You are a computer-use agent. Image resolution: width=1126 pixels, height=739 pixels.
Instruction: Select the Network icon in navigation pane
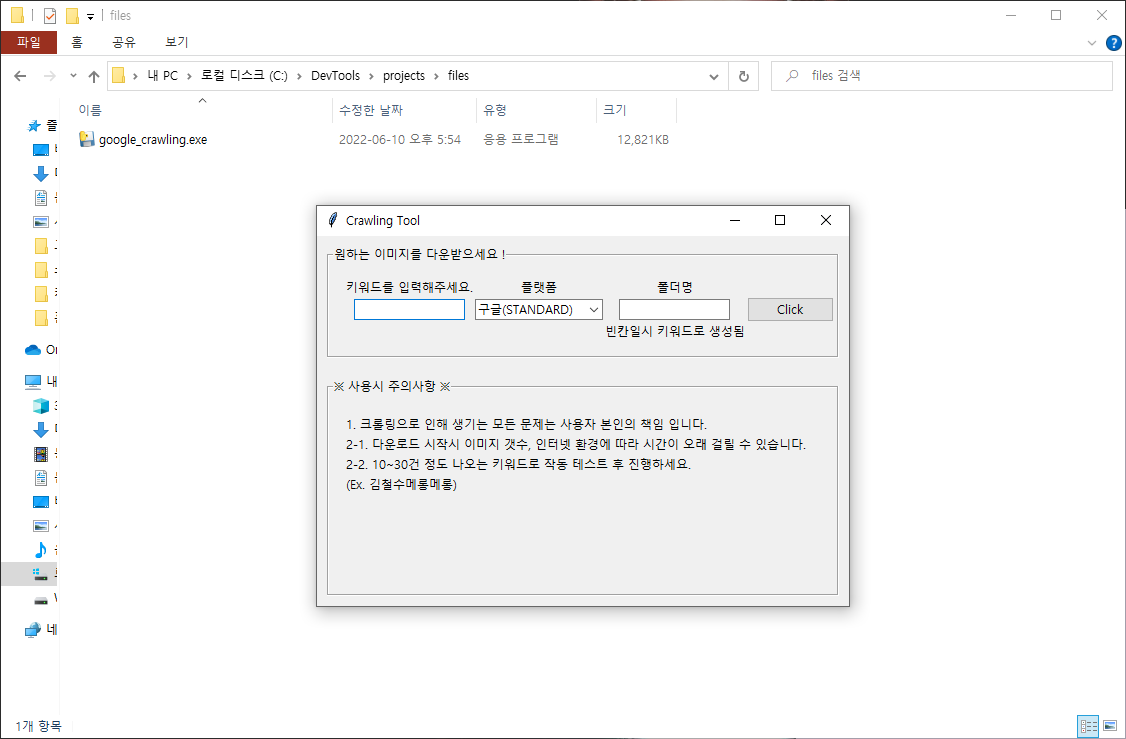(x=33, y=630)
